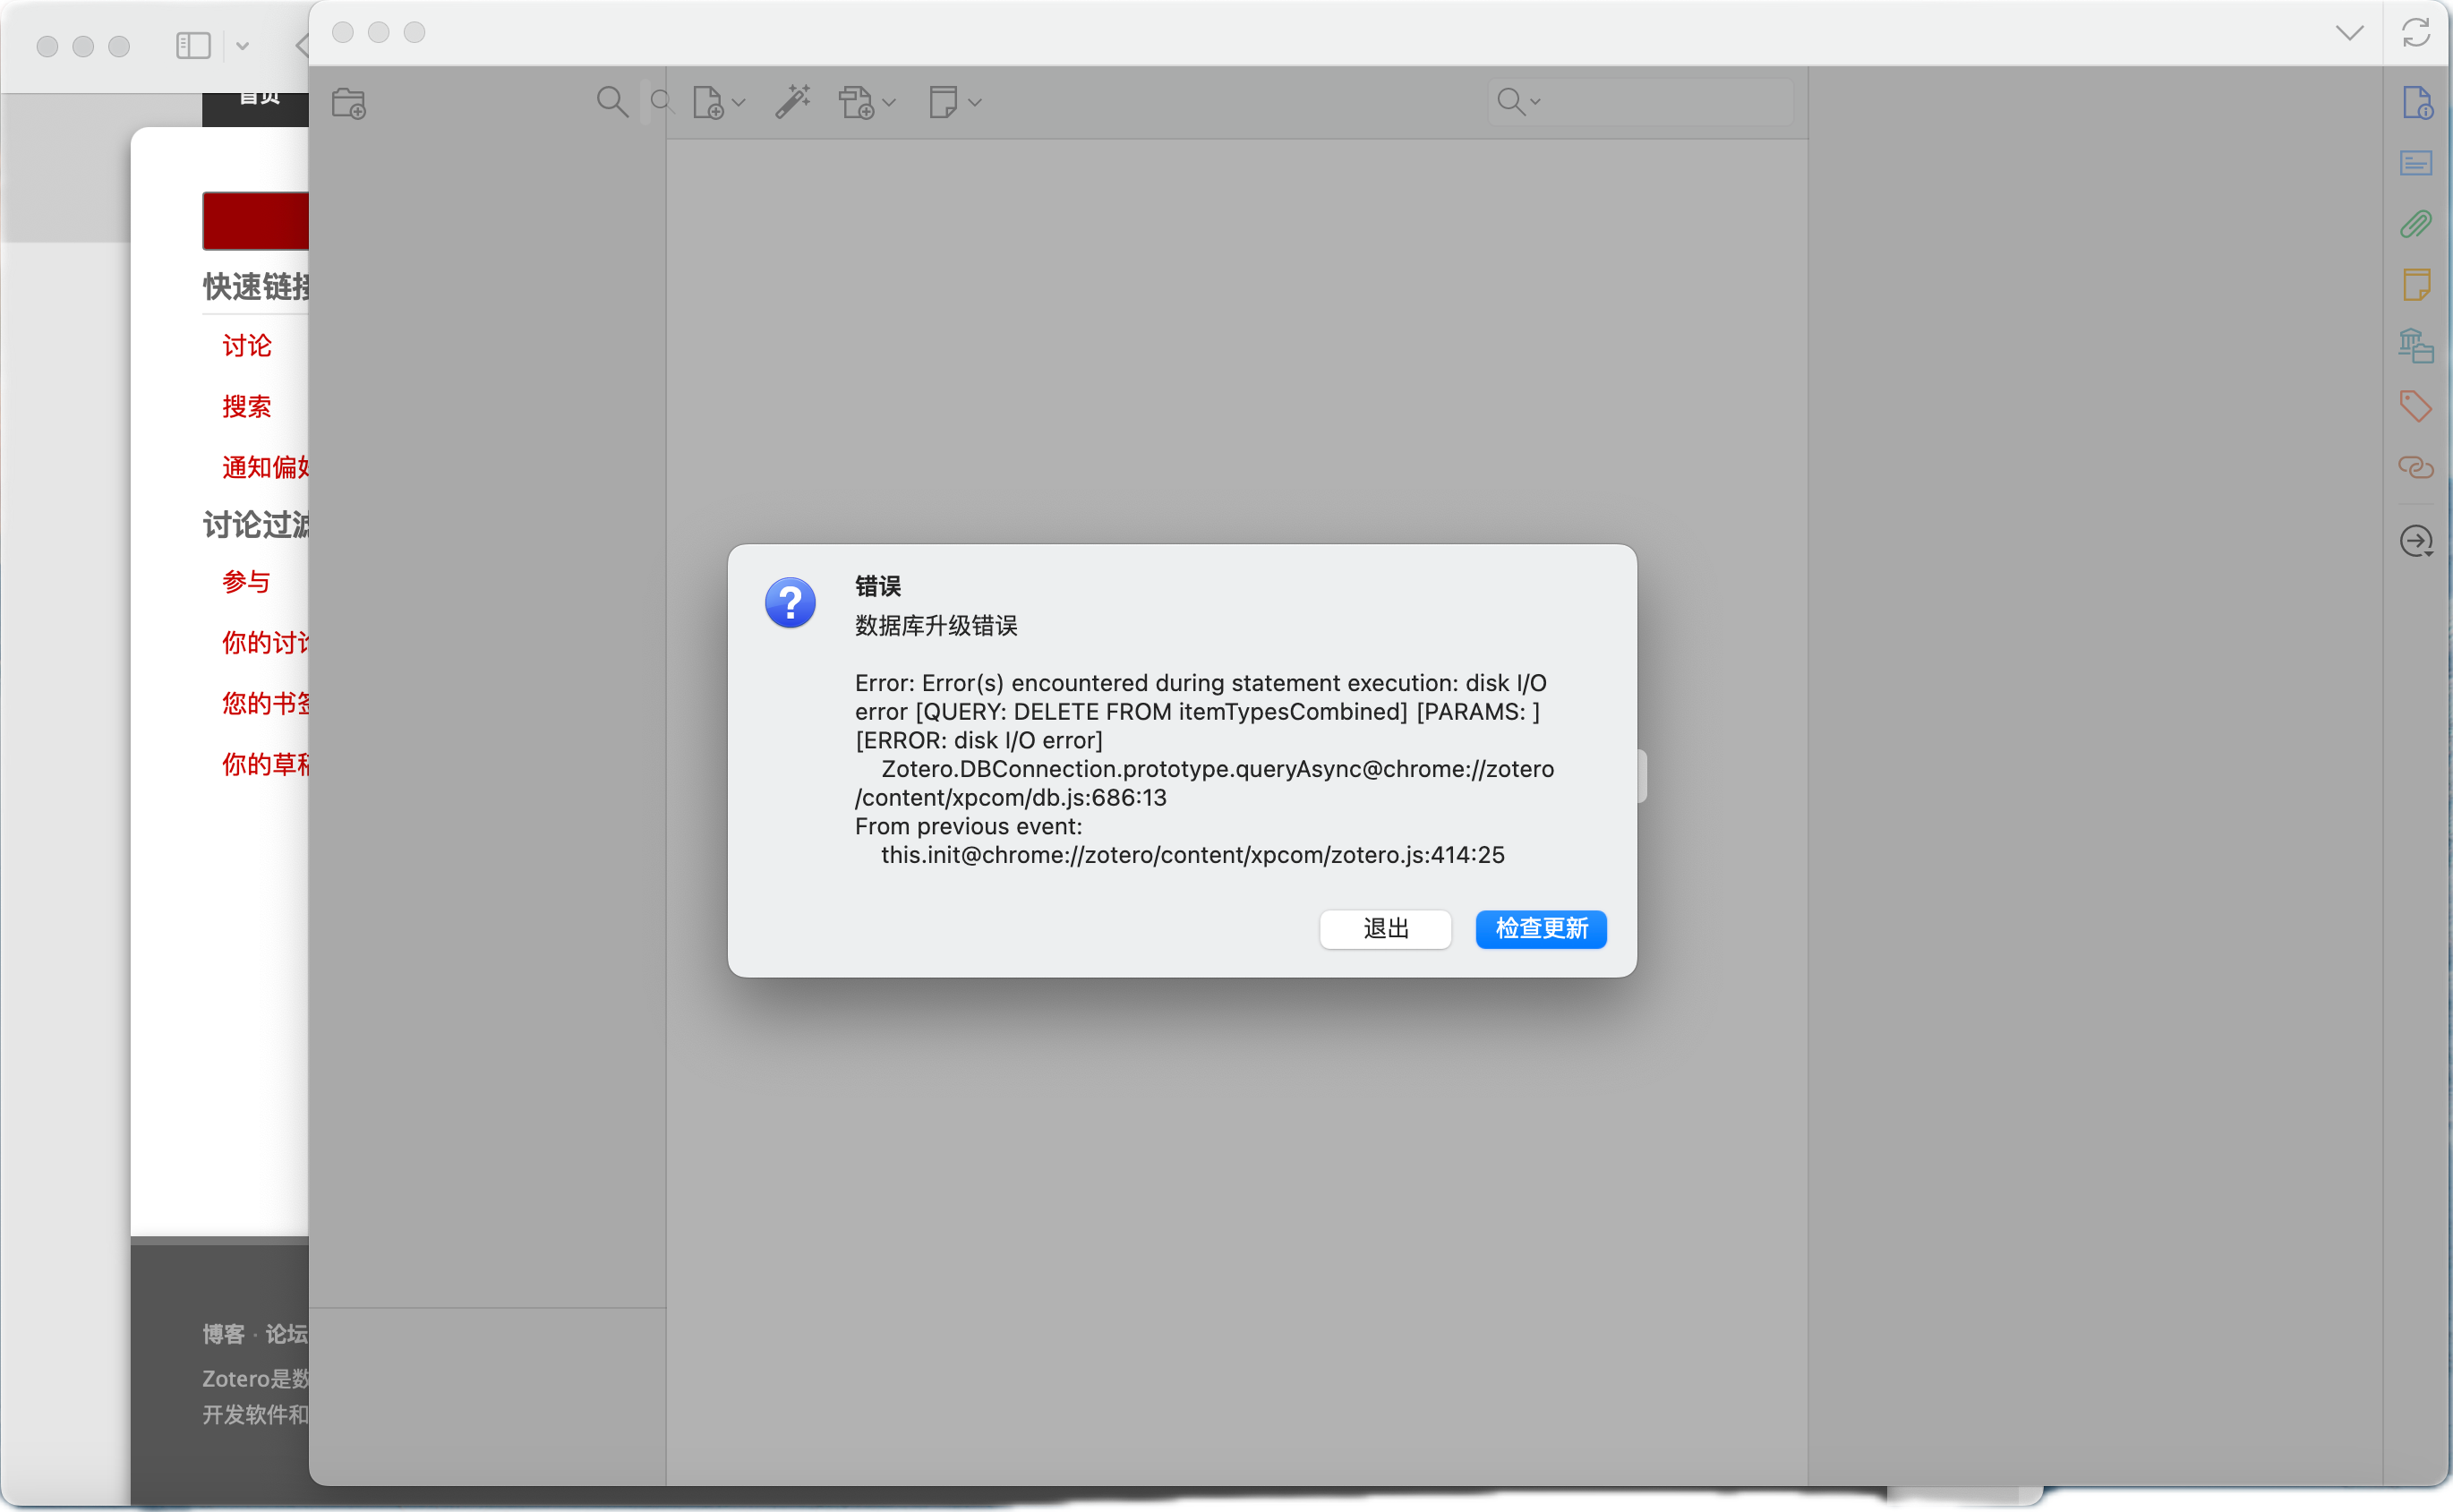The height and width of the screenshot is (1512, 2453).
Task: Open the Related items icon in sidebar
Action: (2416, 467)
